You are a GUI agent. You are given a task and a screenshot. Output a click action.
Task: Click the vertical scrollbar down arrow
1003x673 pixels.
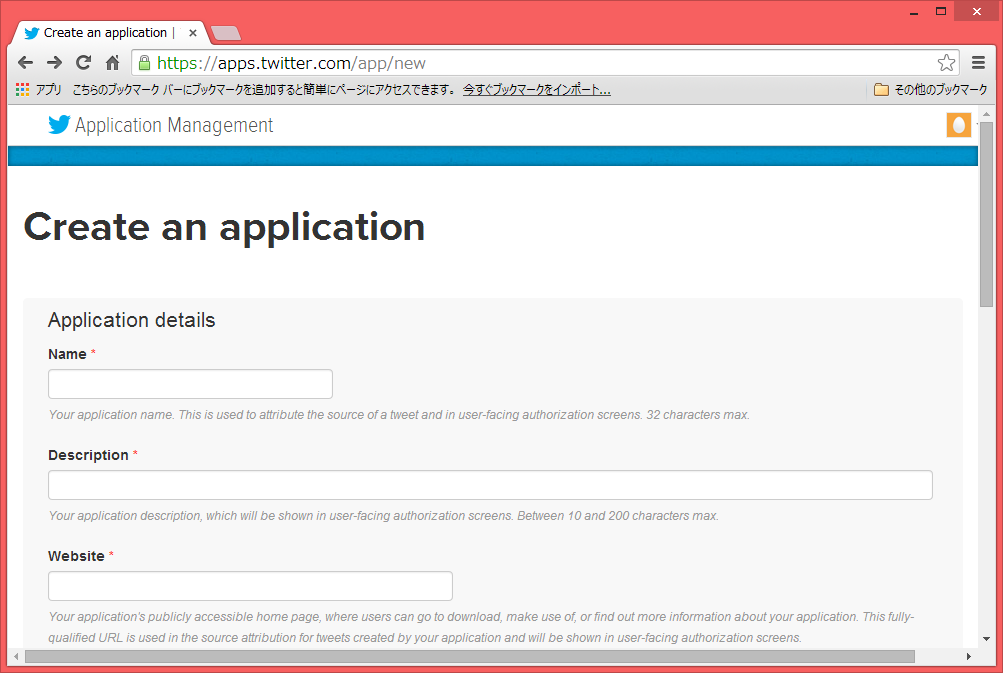click(986, 638)
